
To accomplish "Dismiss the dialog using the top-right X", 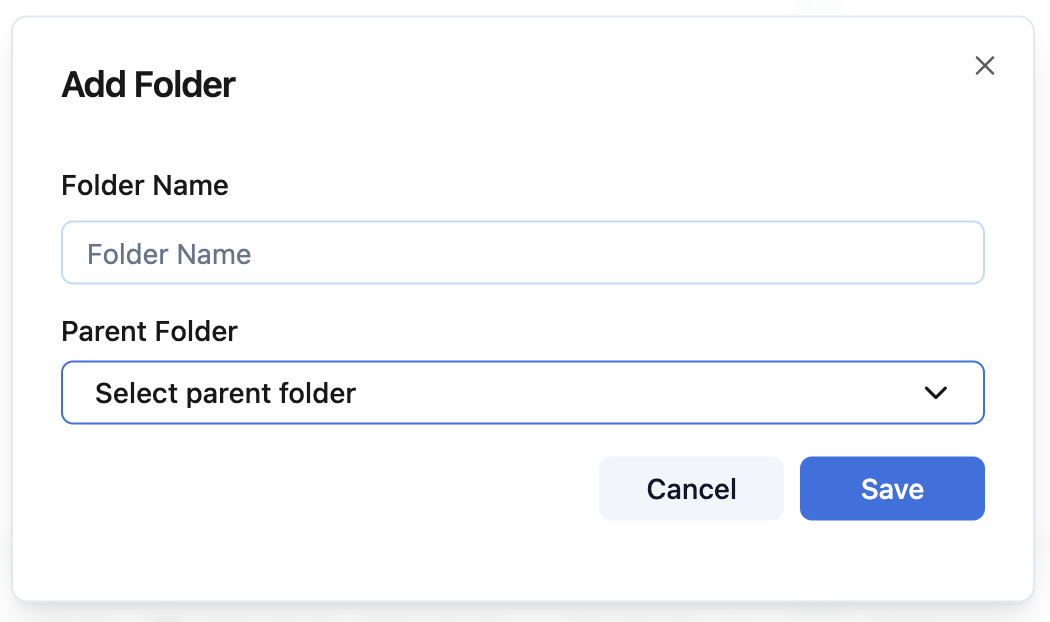I will [985, 66].
